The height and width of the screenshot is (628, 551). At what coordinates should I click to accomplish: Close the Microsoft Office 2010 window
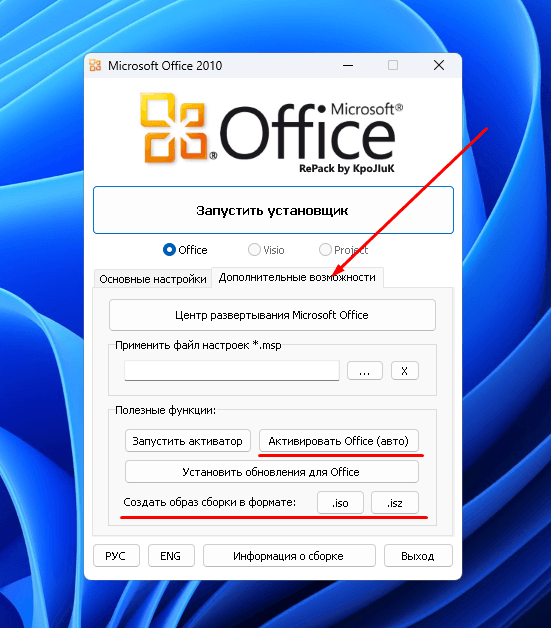[439, 65]
